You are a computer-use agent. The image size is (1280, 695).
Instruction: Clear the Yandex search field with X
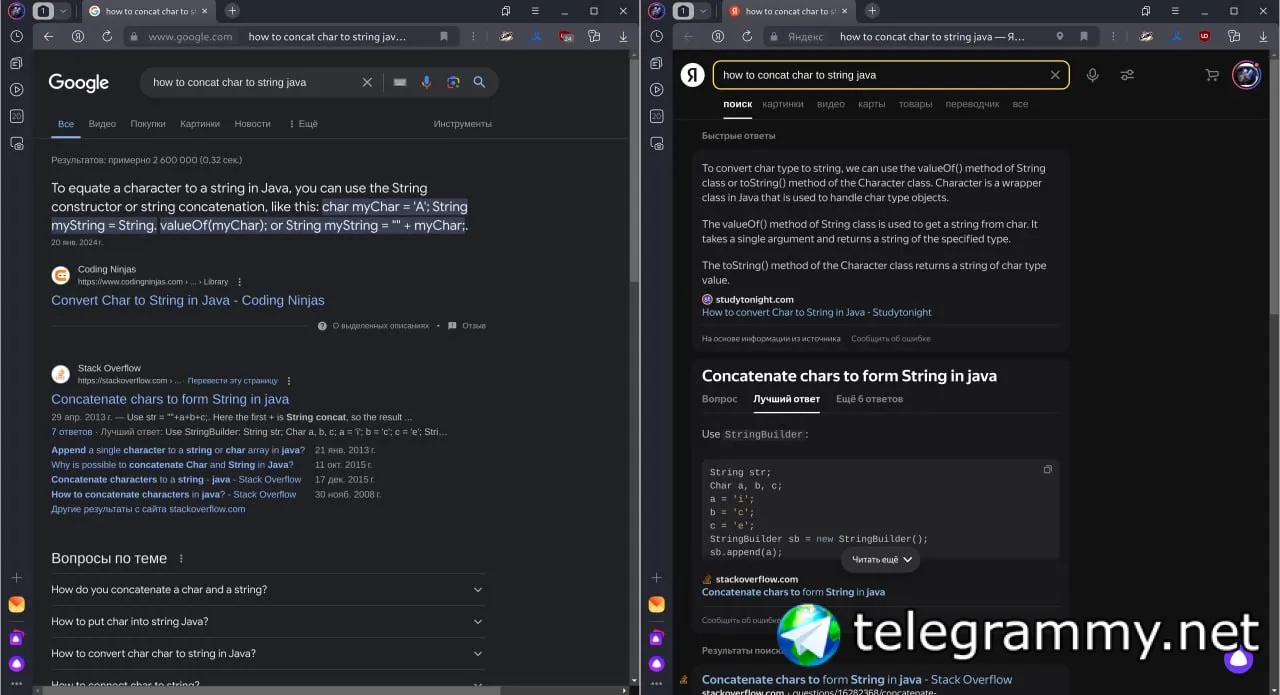[x=1055, y=75]
